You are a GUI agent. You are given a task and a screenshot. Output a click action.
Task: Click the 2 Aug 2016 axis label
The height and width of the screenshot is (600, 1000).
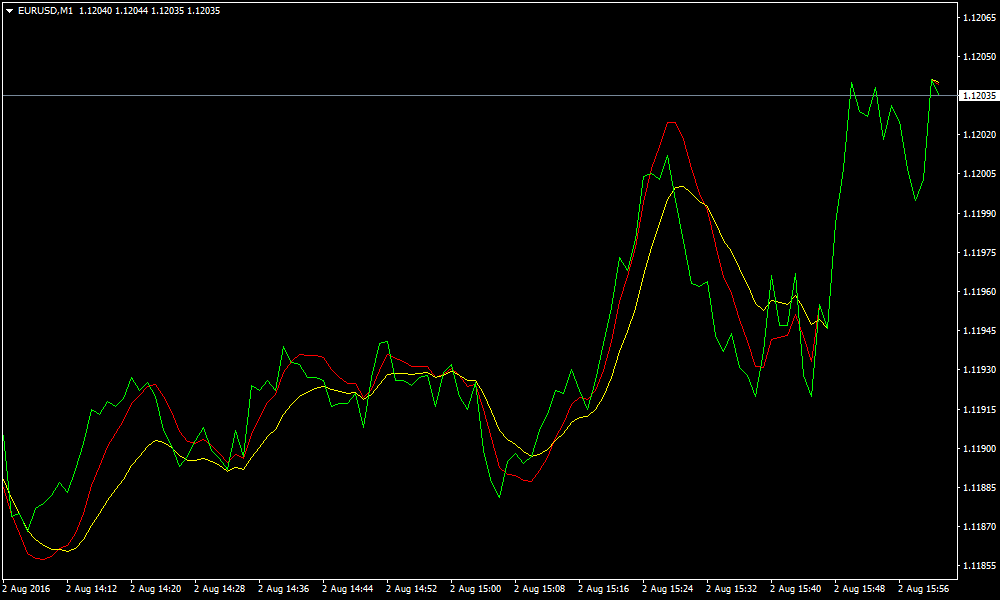tap(25, 588)
